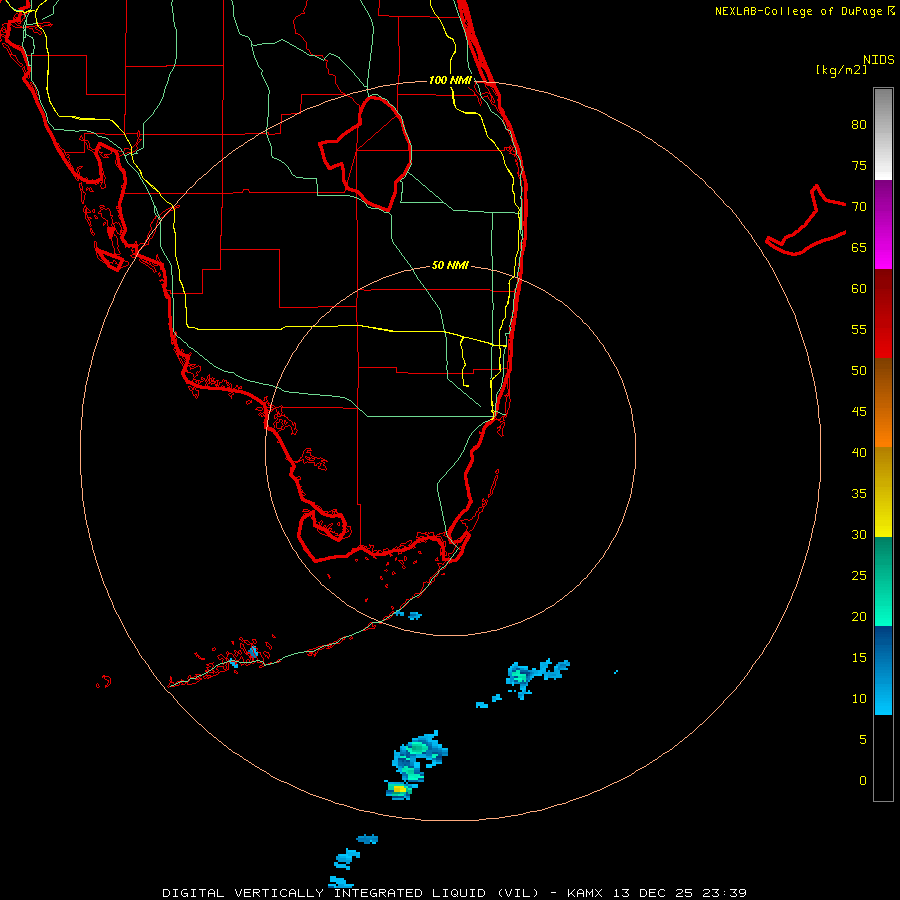Click the Lake Okeechobee outline on the map
This screenshot has width=900, height=900.
366,153
